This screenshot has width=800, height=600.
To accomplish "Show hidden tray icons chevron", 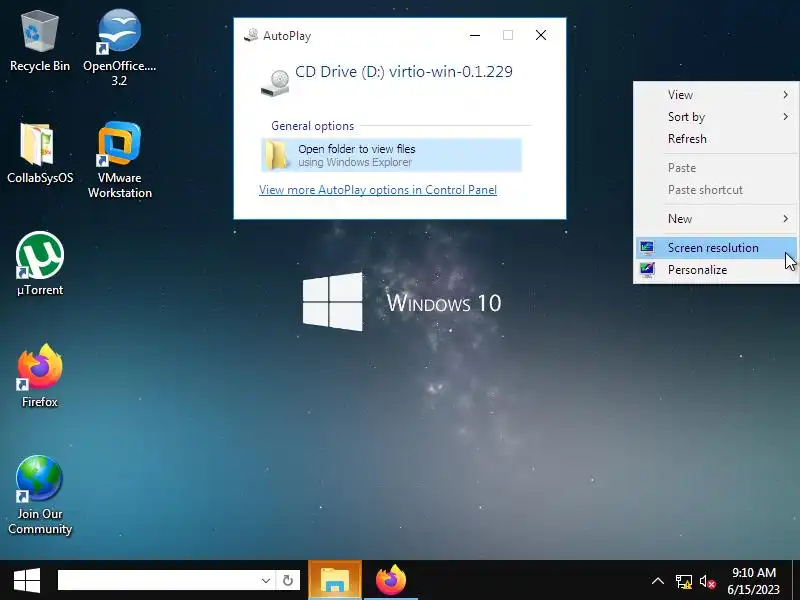I will click(658, 581).
